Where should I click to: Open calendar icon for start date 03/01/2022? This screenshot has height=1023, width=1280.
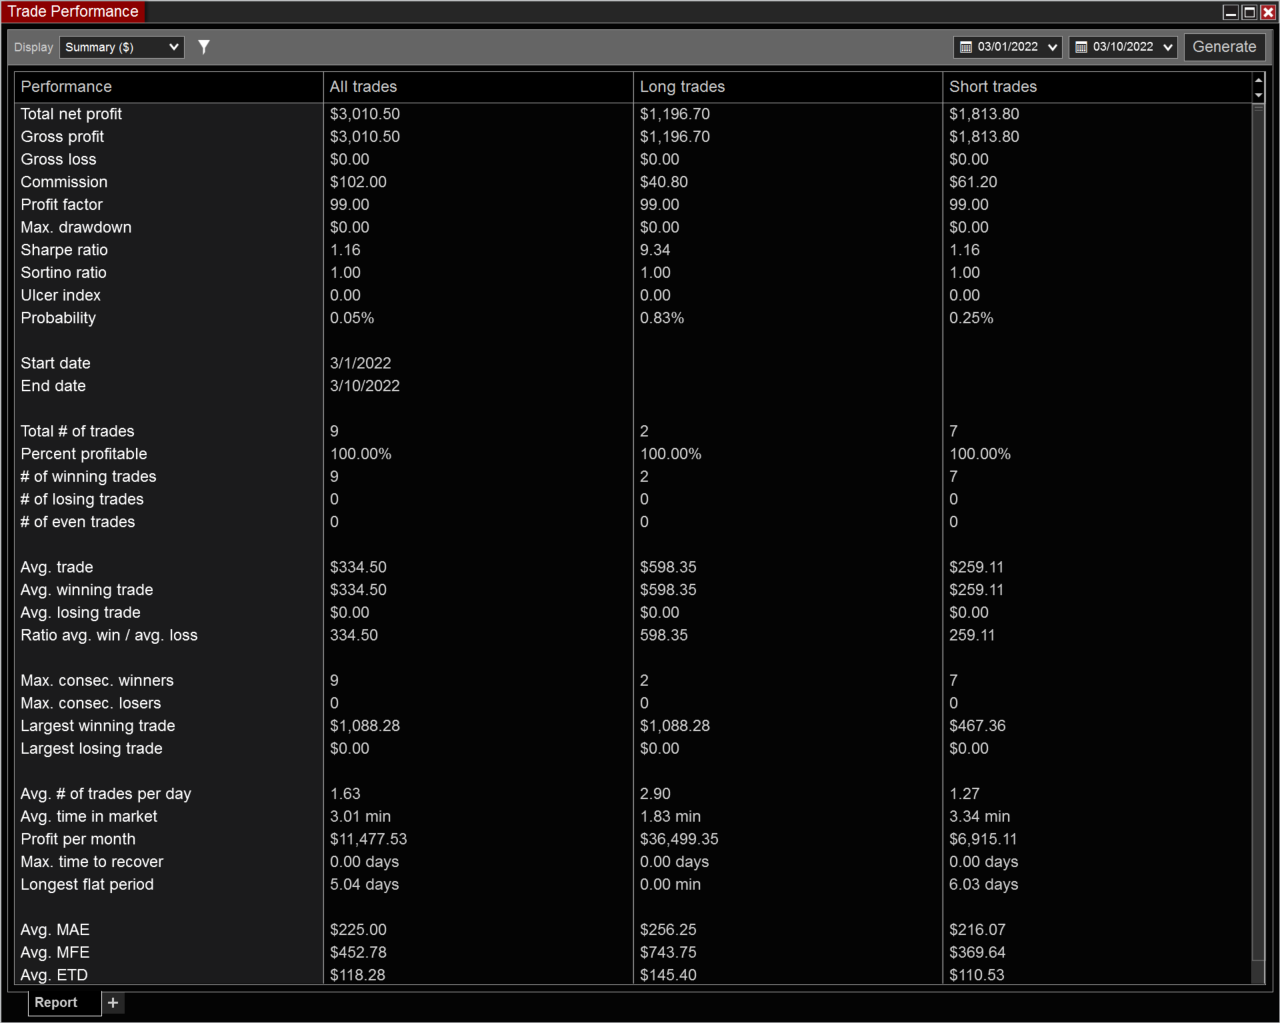pos(966,47)
